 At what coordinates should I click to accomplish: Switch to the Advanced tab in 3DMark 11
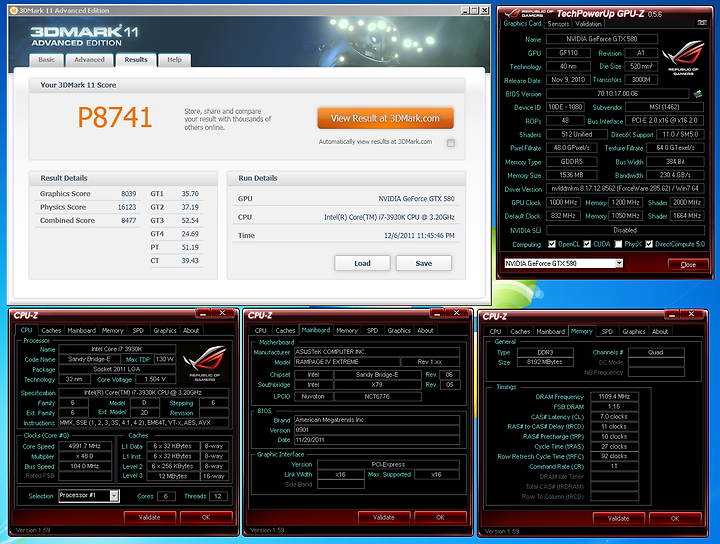pos(90,60)
